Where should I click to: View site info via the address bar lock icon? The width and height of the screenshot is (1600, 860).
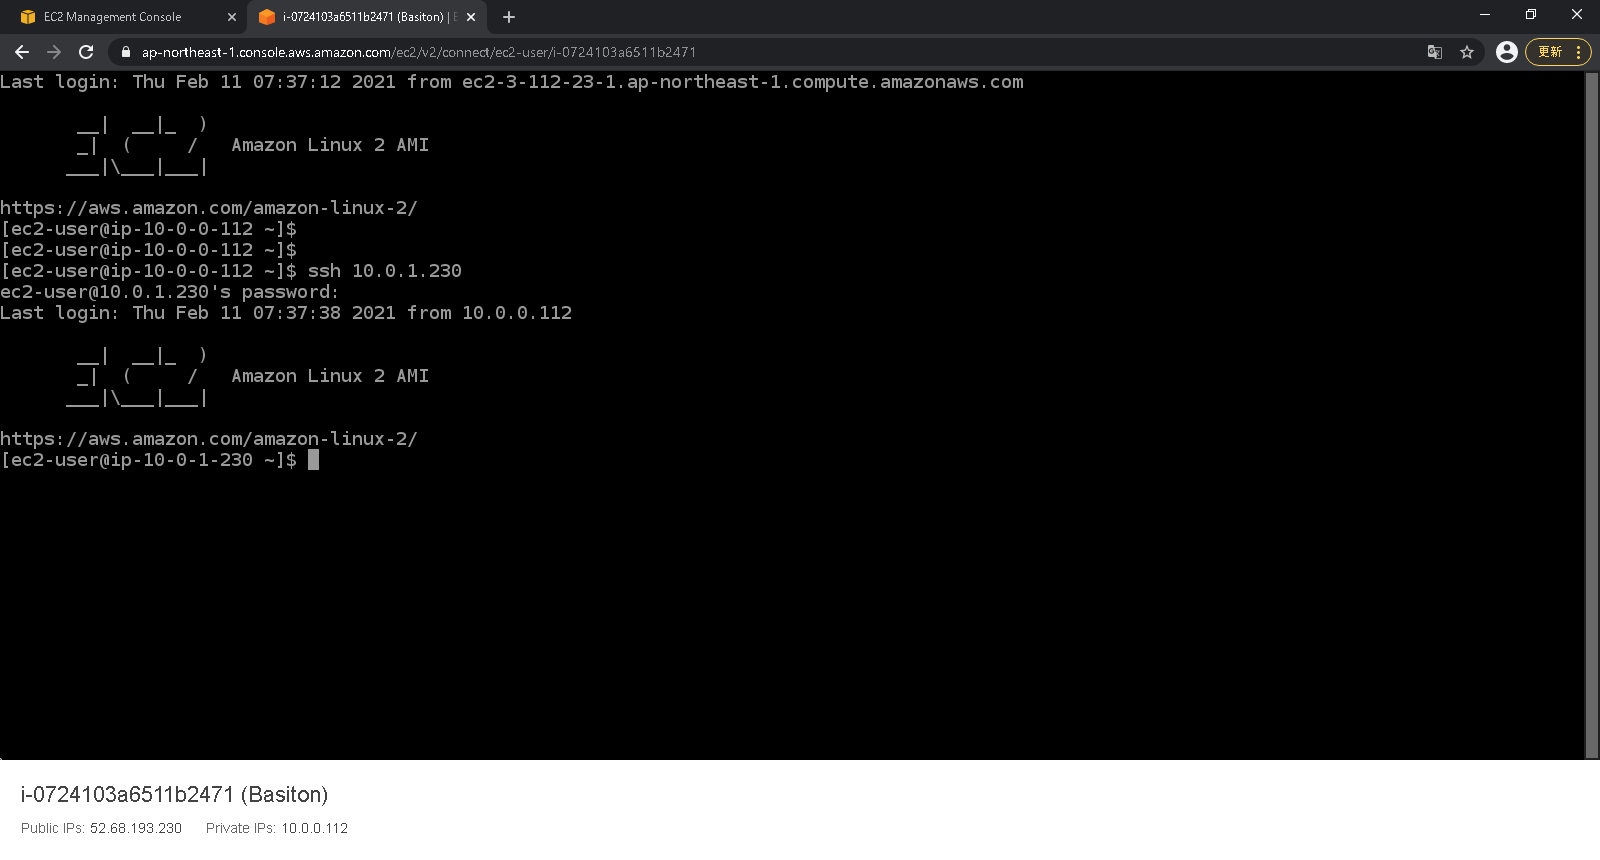[125, 52]
